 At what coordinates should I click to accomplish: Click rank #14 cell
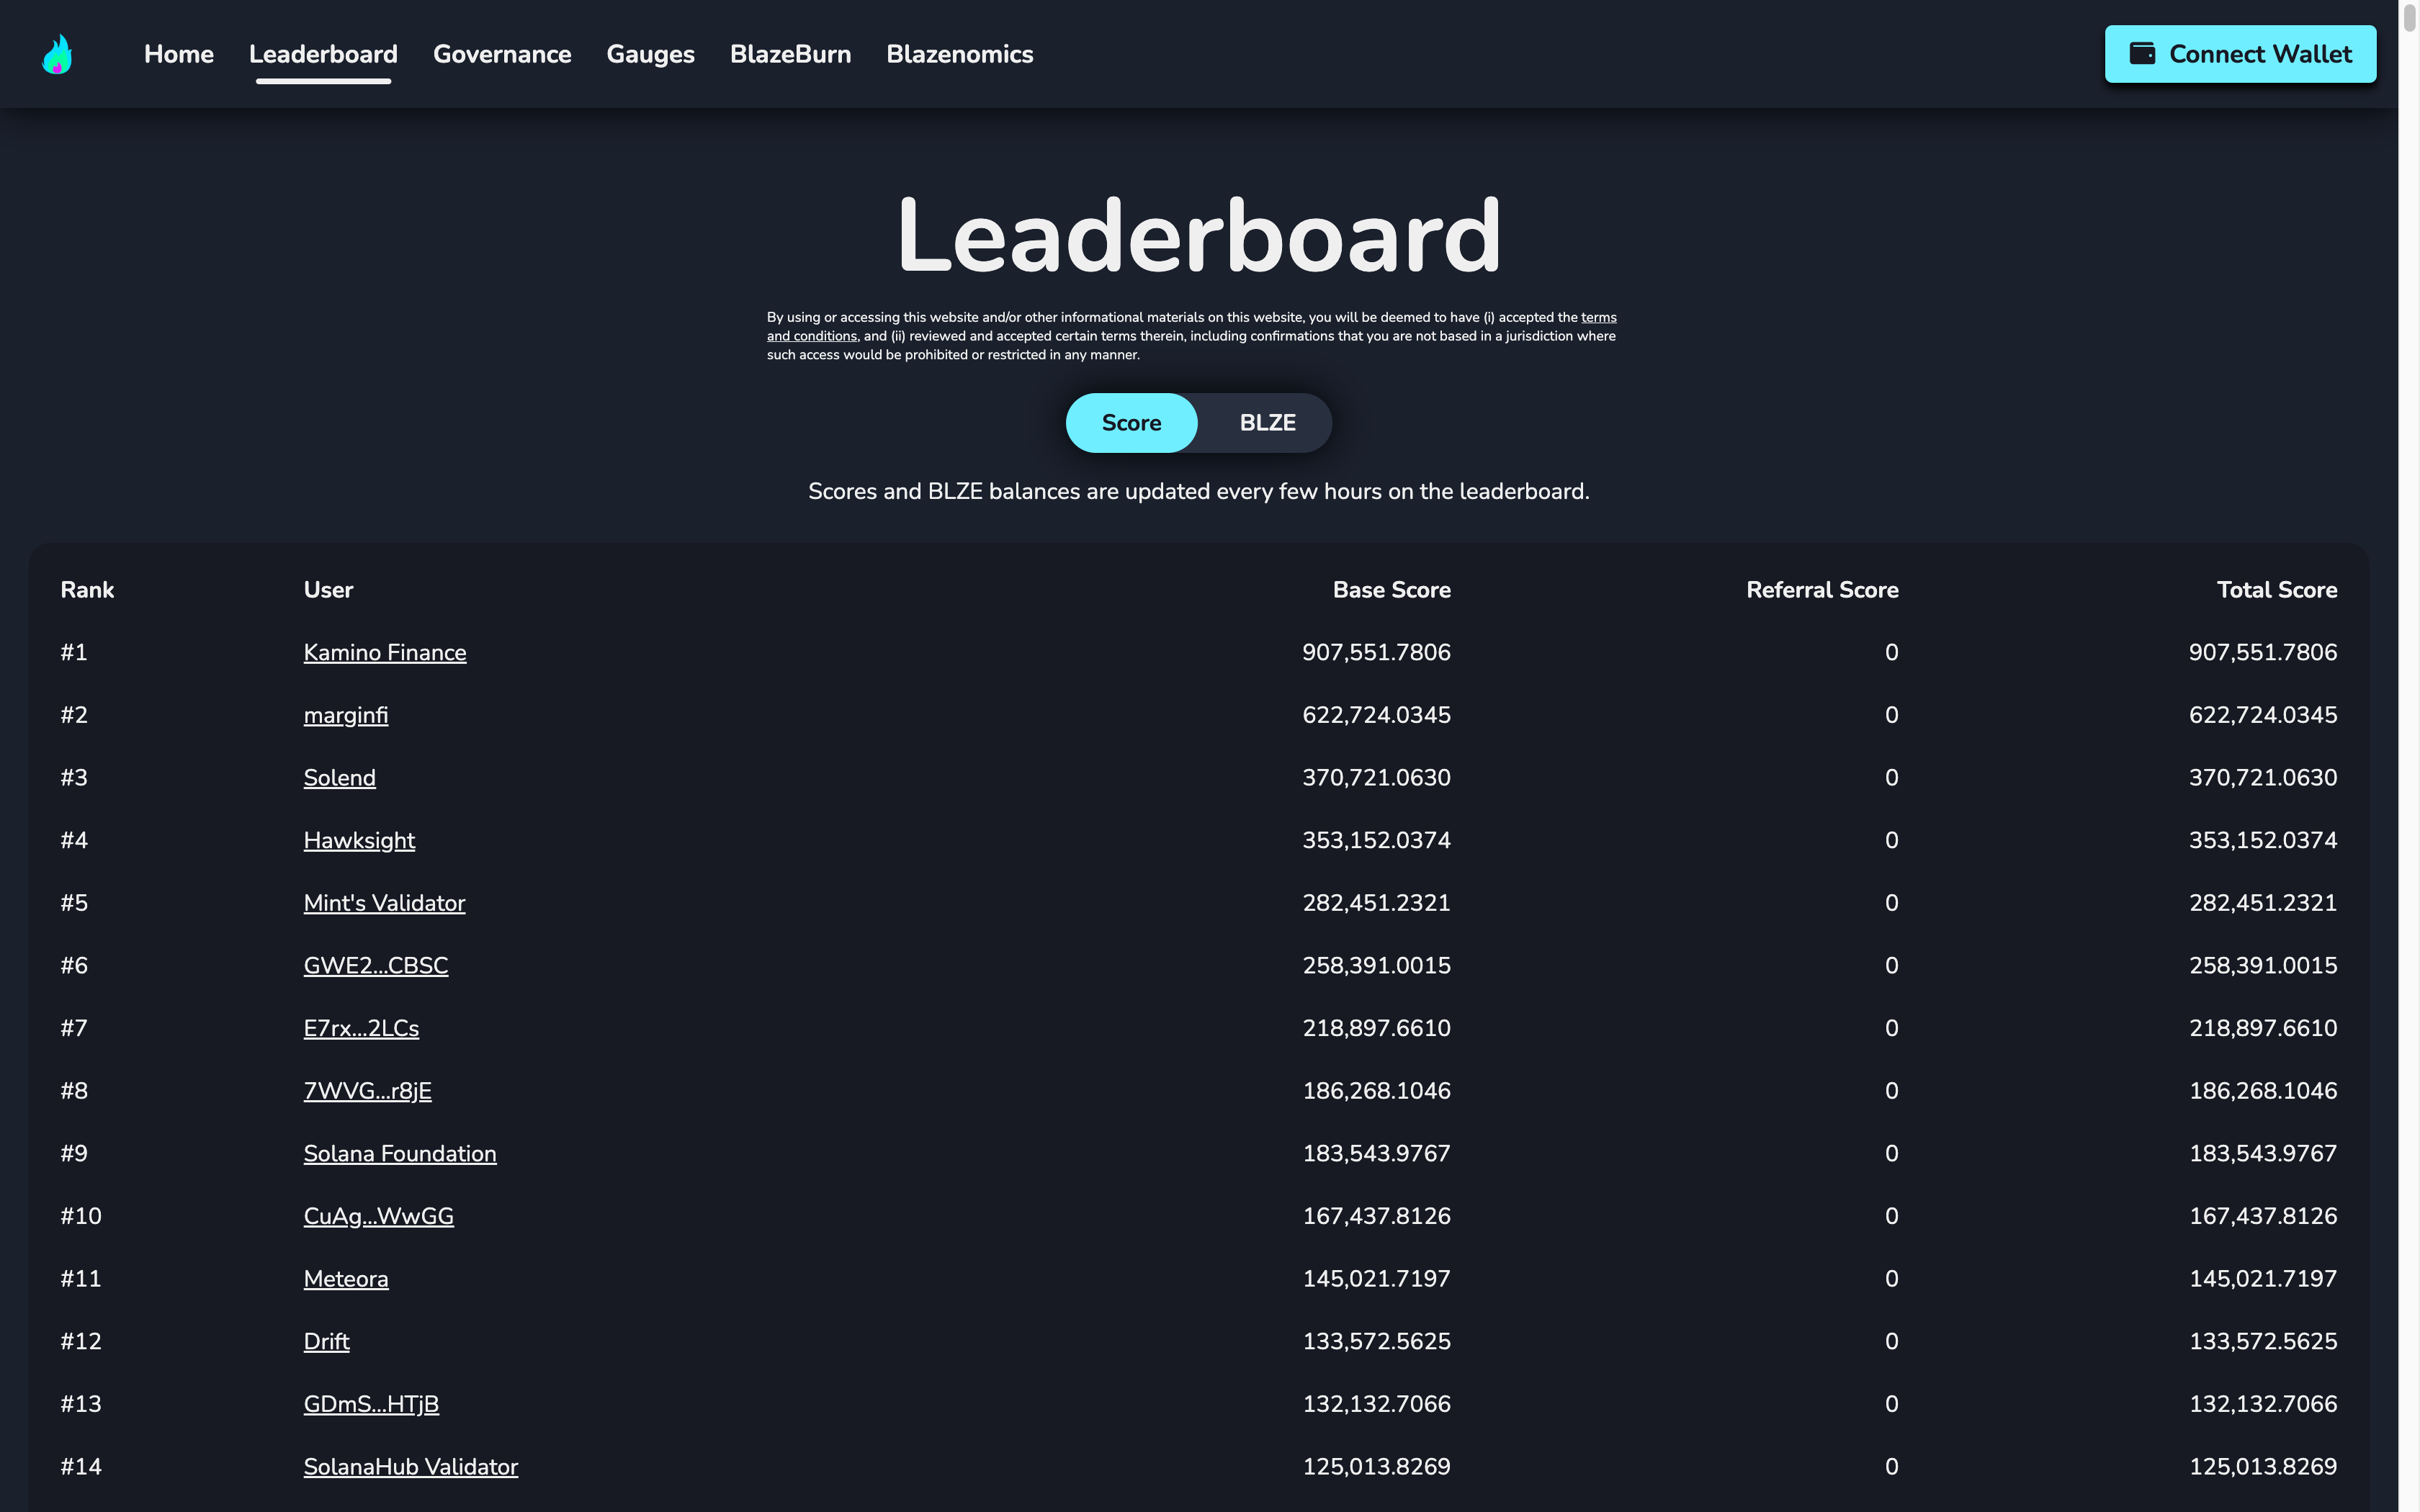[x=81, y=1467]
